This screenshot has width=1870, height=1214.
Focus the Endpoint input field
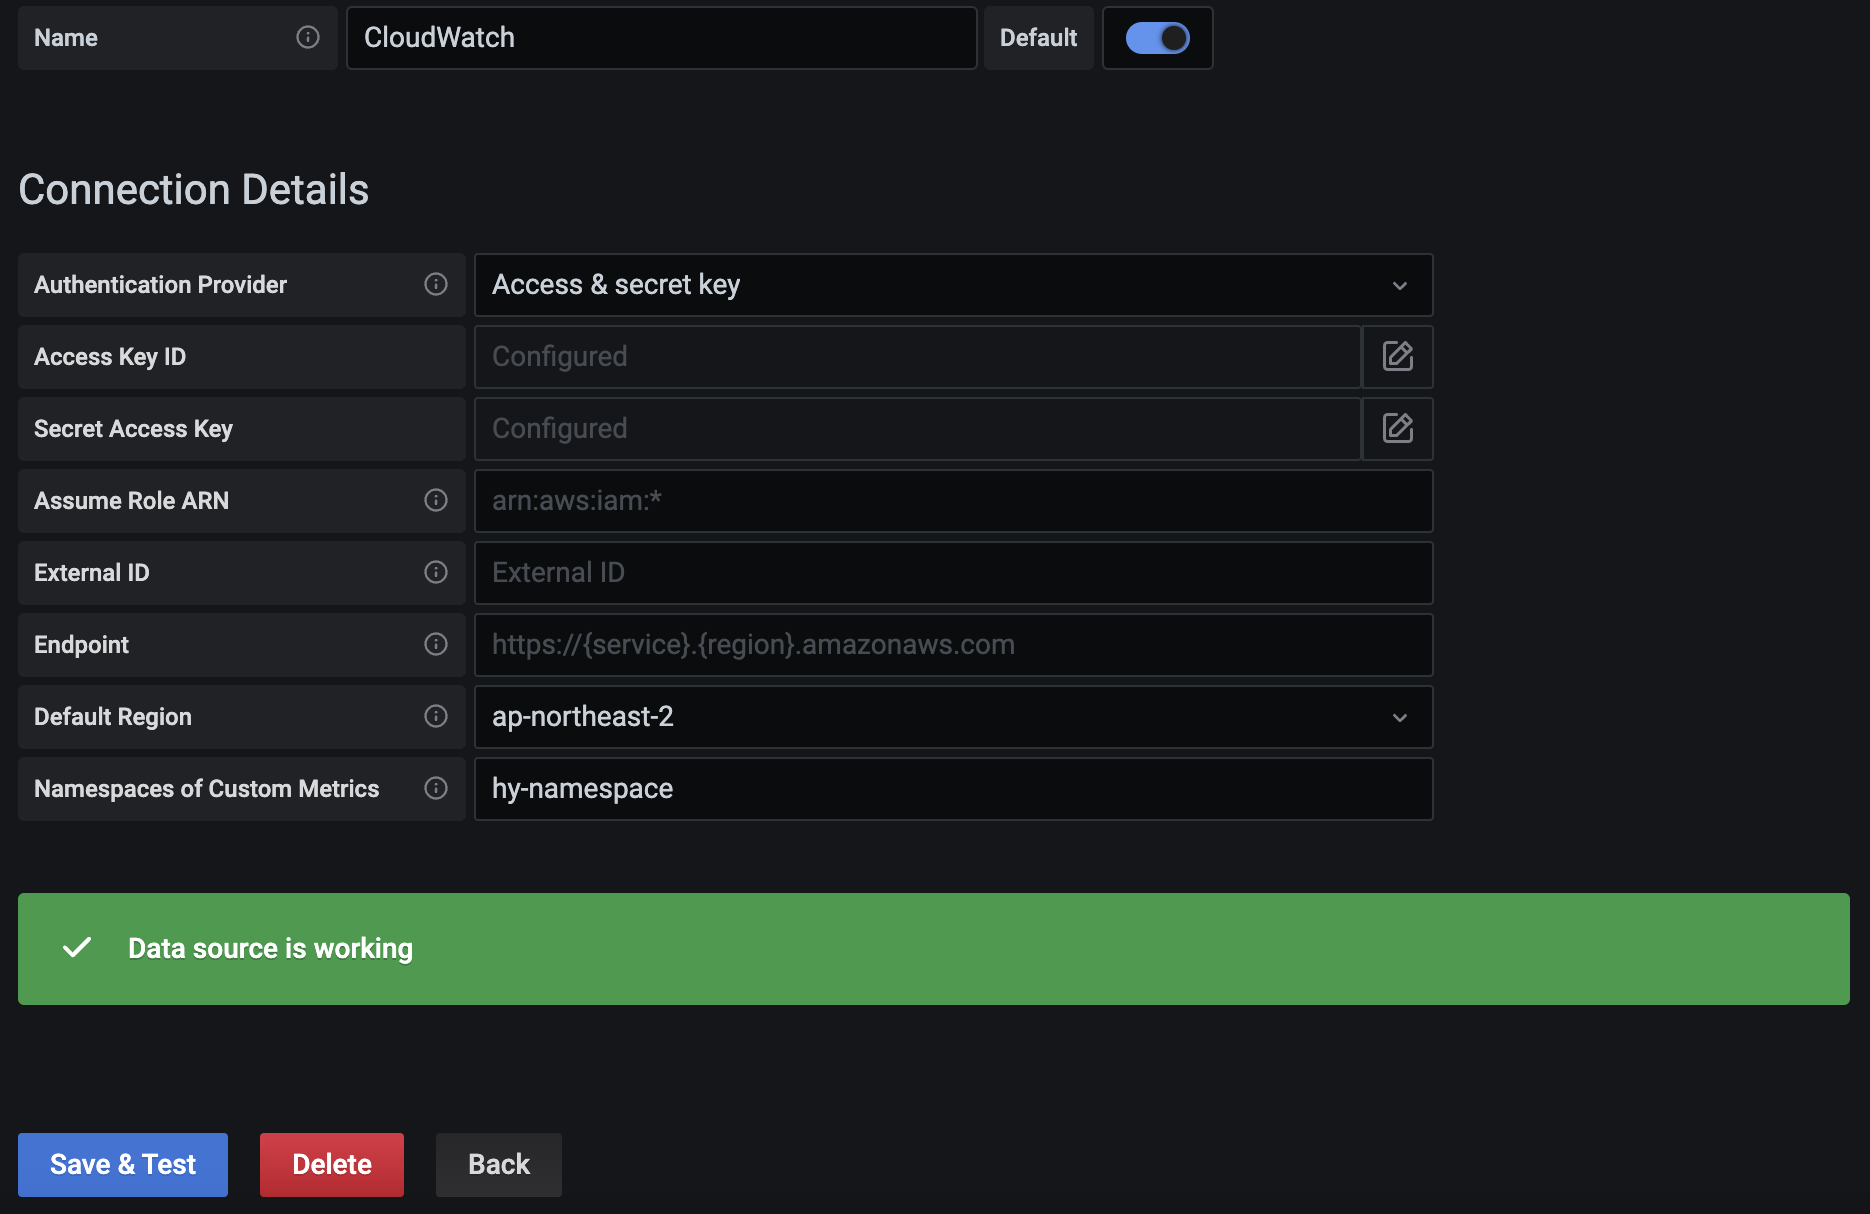click(x=953, y=645)
